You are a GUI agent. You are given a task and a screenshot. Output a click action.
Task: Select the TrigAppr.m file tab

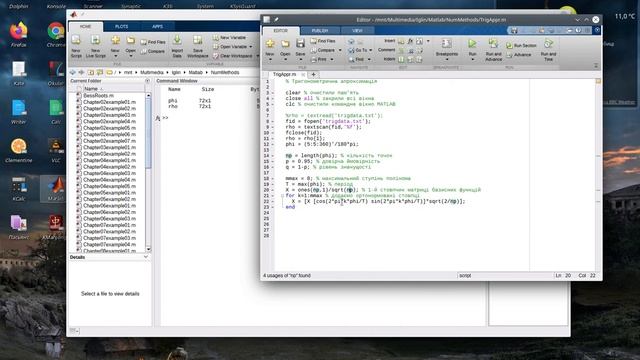point(285,75)
